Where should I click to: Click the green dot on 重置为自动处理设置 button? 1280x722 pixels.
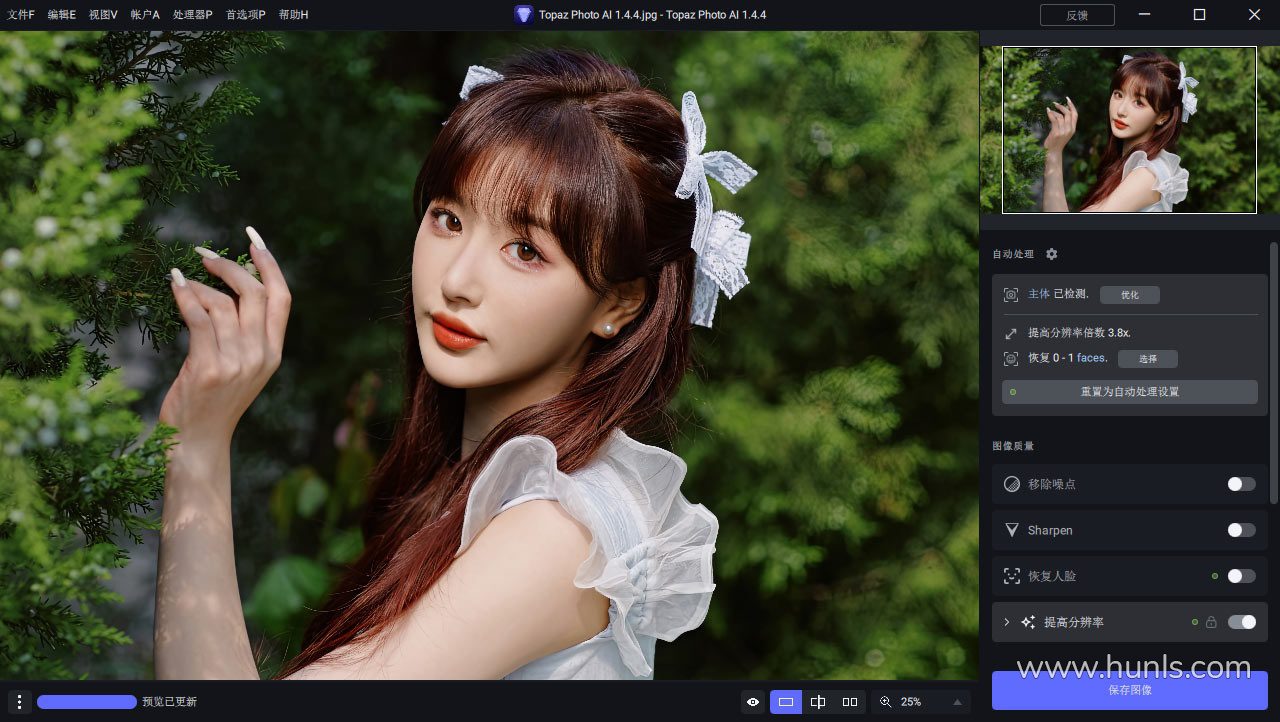[x=1013, y=392]
